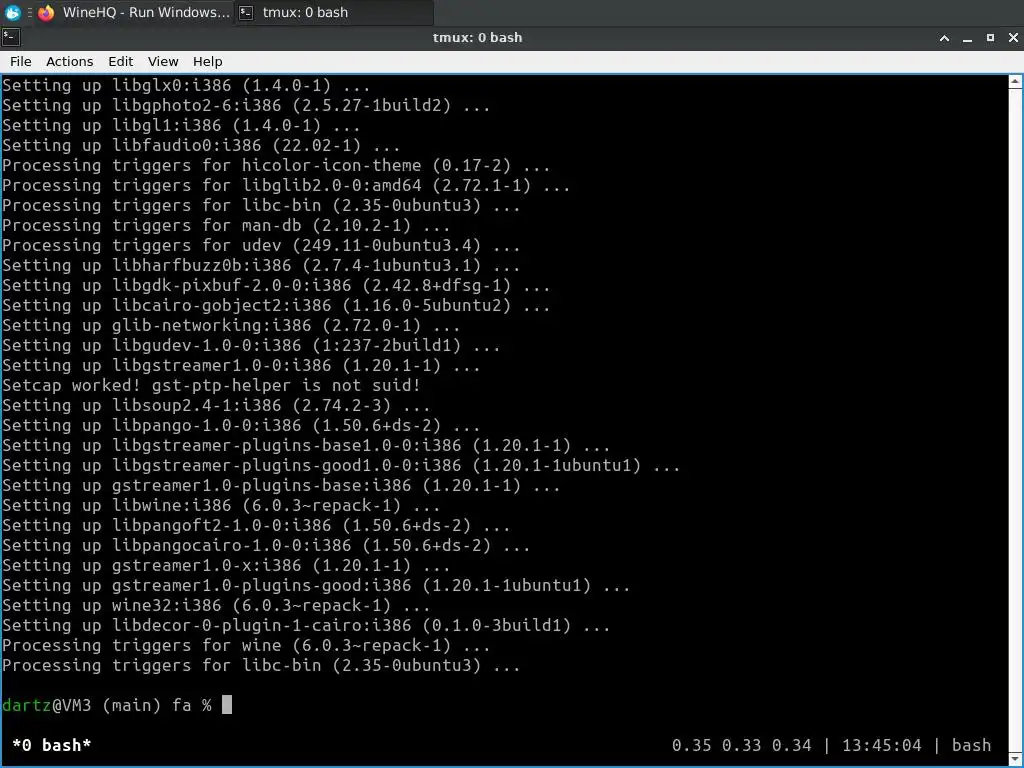Viewport: 1024px width, 768px height.
Task: Select tmux: 0 bash taskbar item
Action: coord(333,12)
